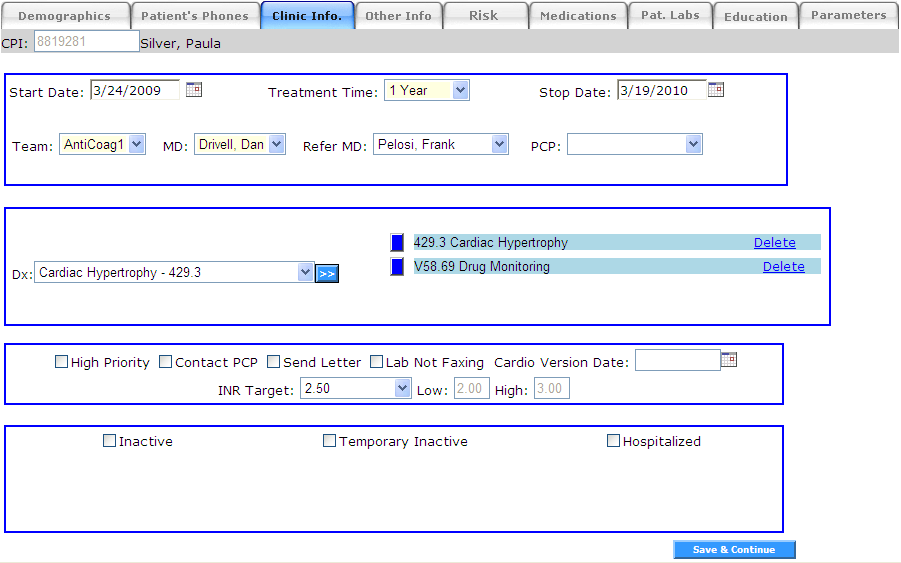This screenshot has width=901, height=563.
Task: Open Cardio Version Date calendar picker
Action: pyautogui.click(x=730, y=360)
